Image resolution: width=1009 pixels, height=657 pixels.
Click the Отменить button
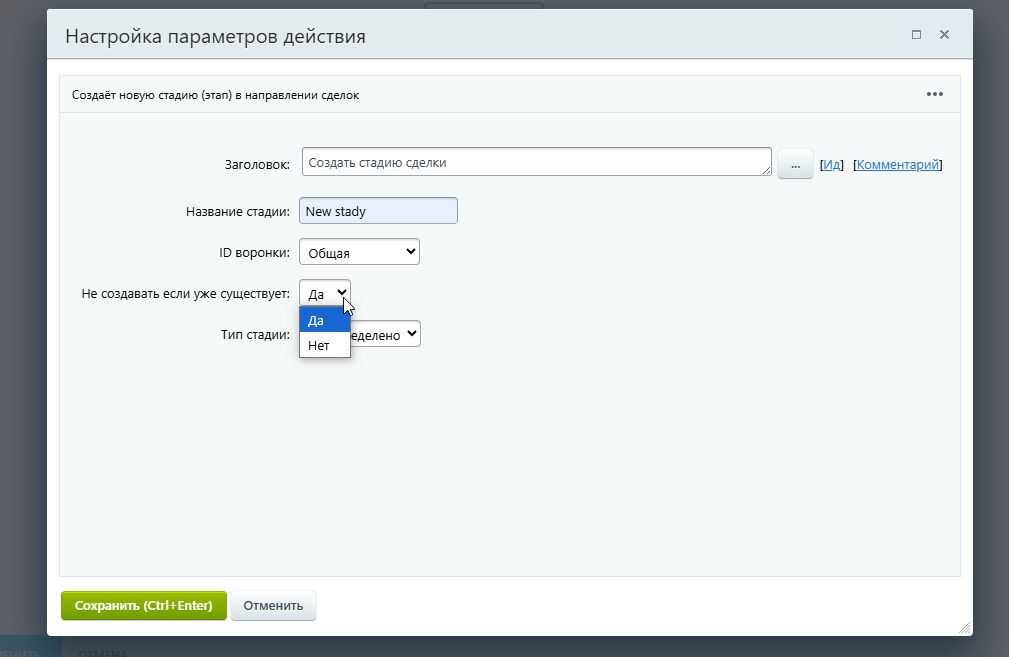pyautogui.click(x=273, y=605)
